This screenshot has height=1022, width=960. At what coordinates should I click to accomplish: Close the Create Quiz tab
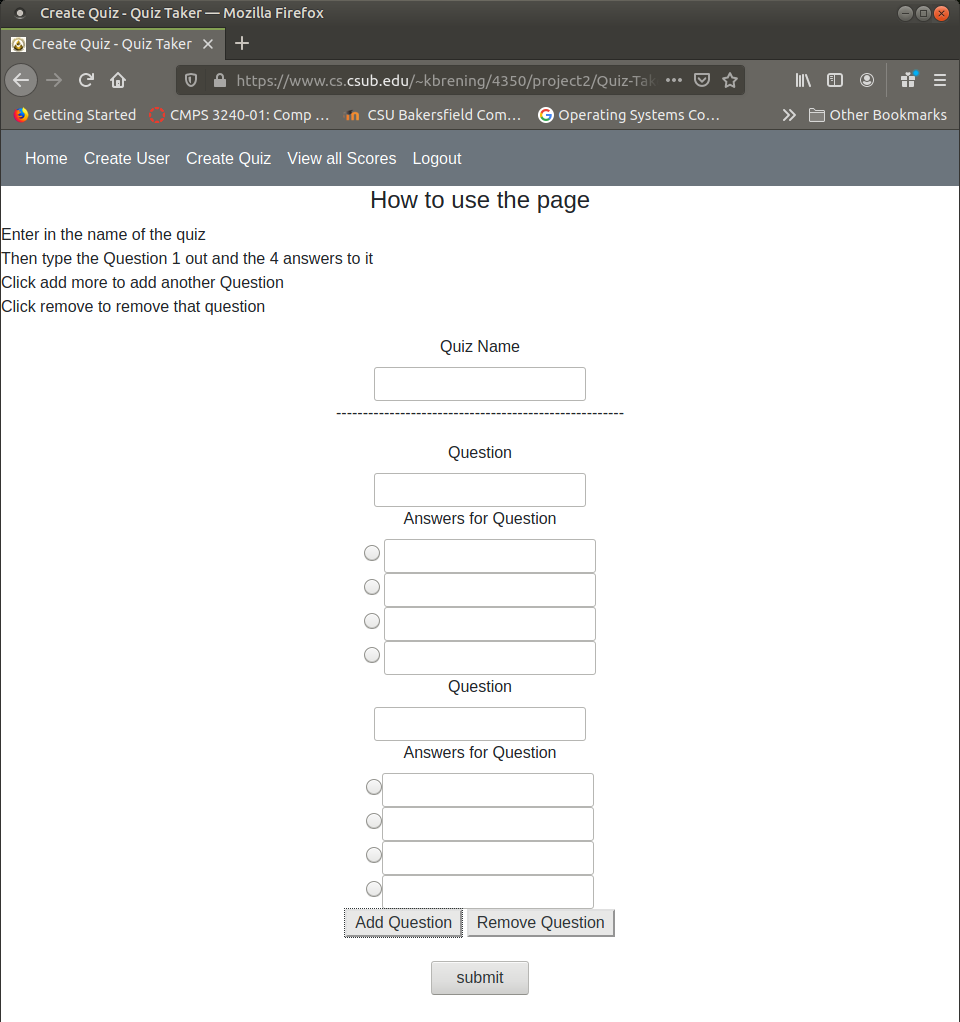tap(208, 44)
